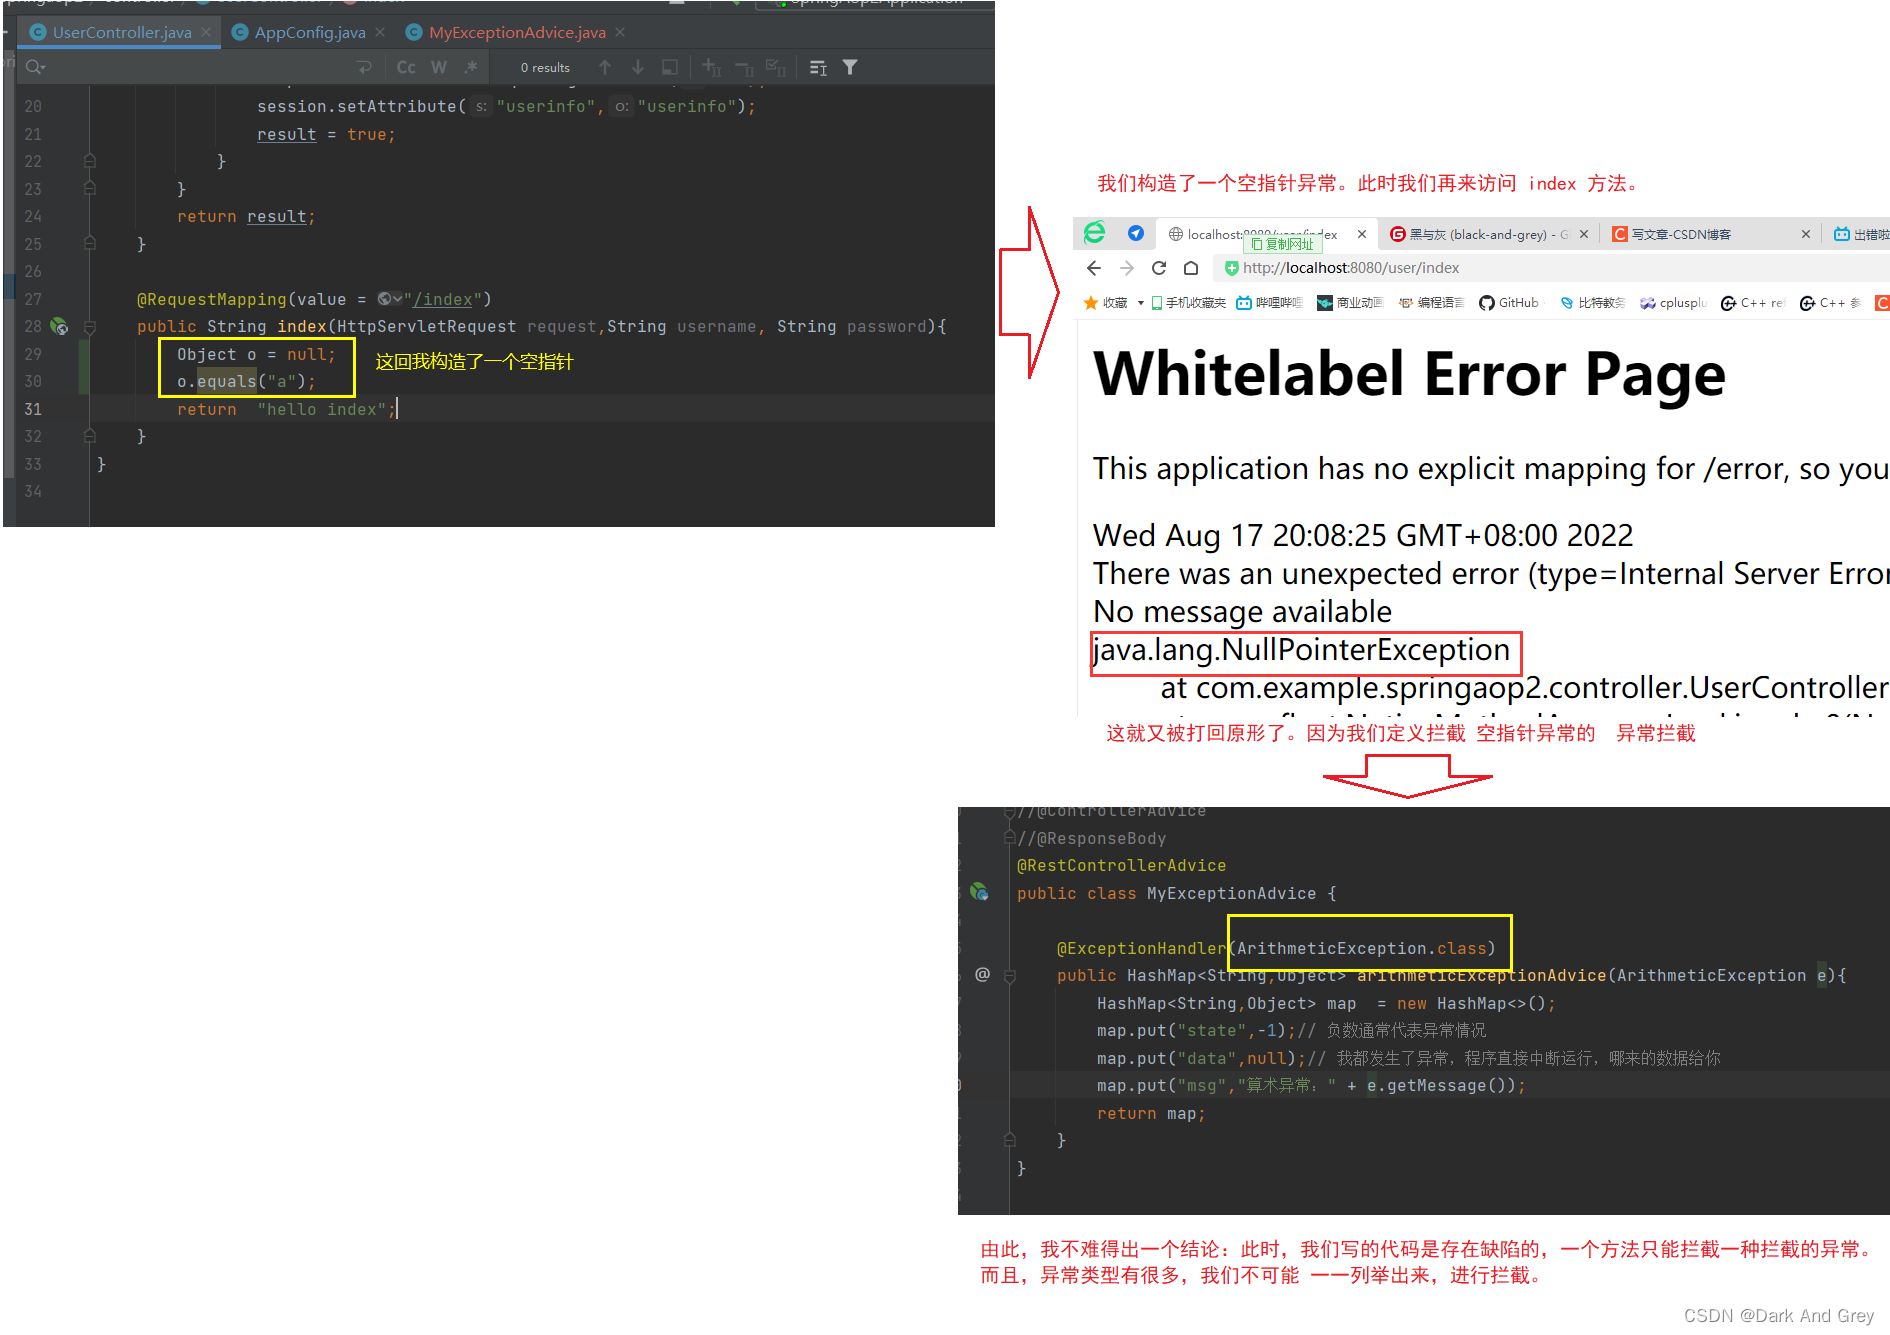Click the blue compass icon in browser tab bar
Screen dimensions: 1890x1335
[1135, 233]
